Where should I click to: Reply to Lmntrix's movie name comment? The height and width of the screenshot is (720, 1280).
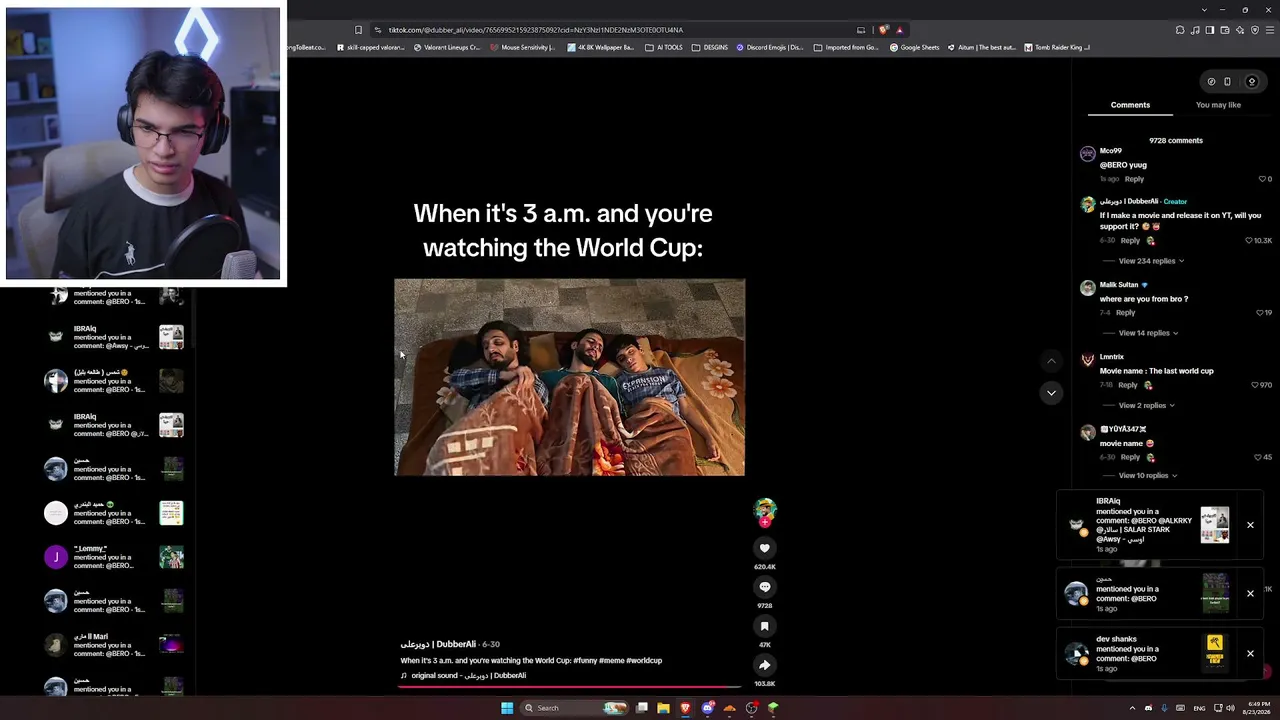(1128, 385)
